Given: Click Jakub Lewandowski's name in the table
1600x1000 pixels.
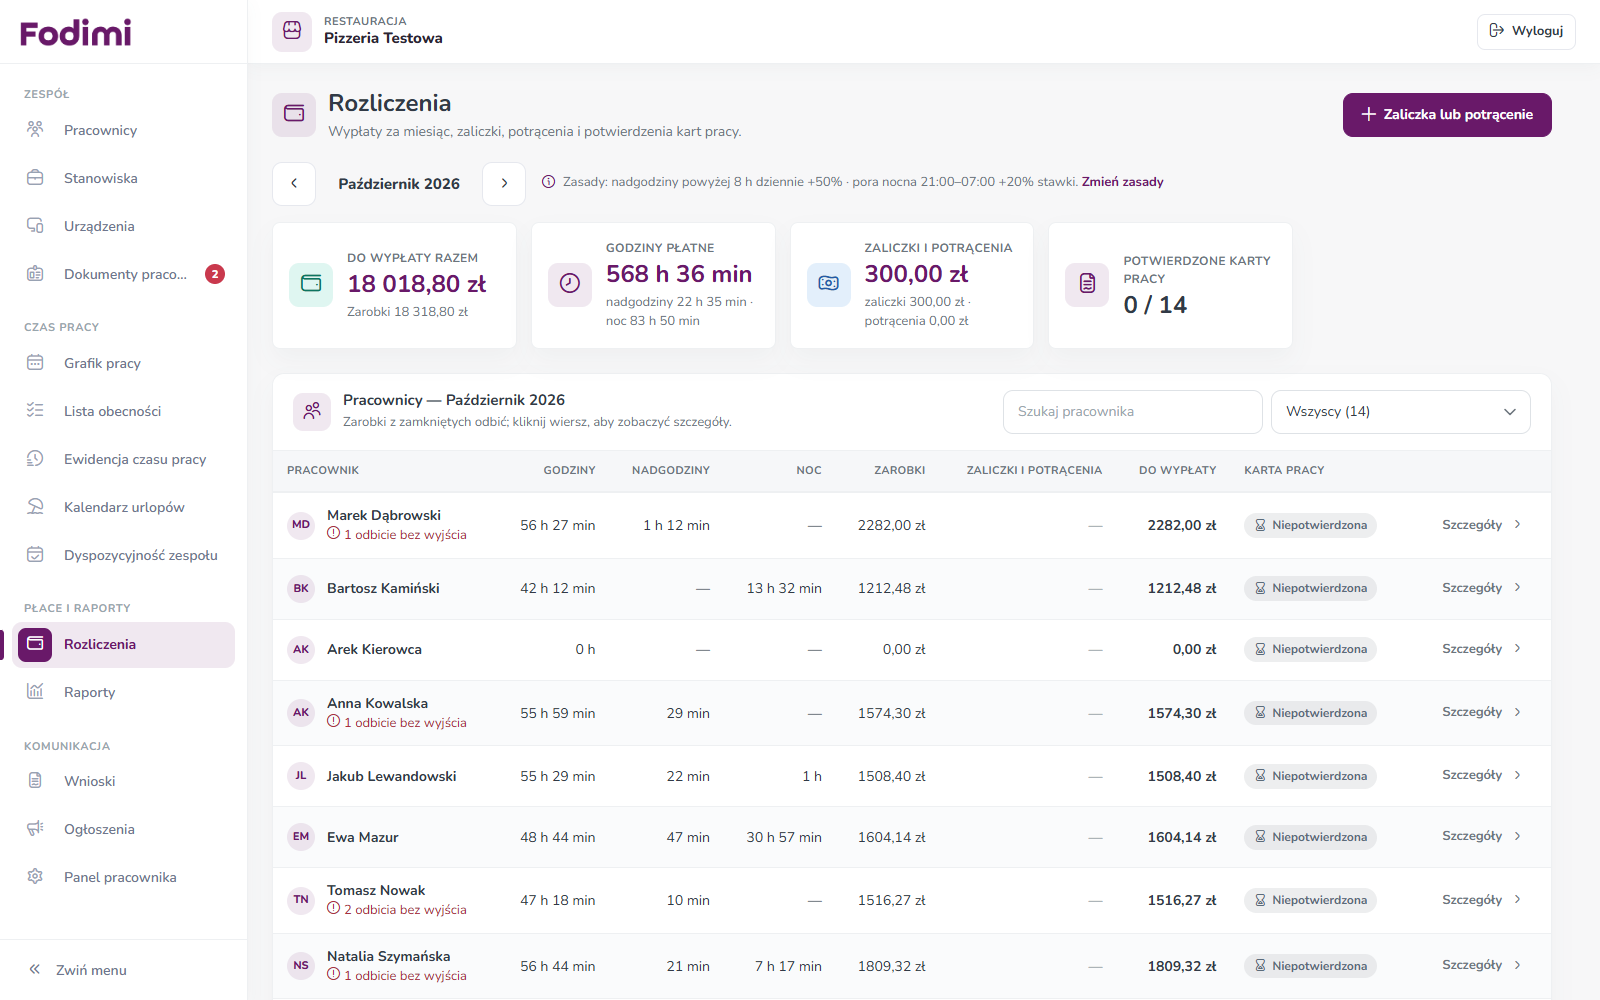Looking at the screenshot, I should coord(391,776).
